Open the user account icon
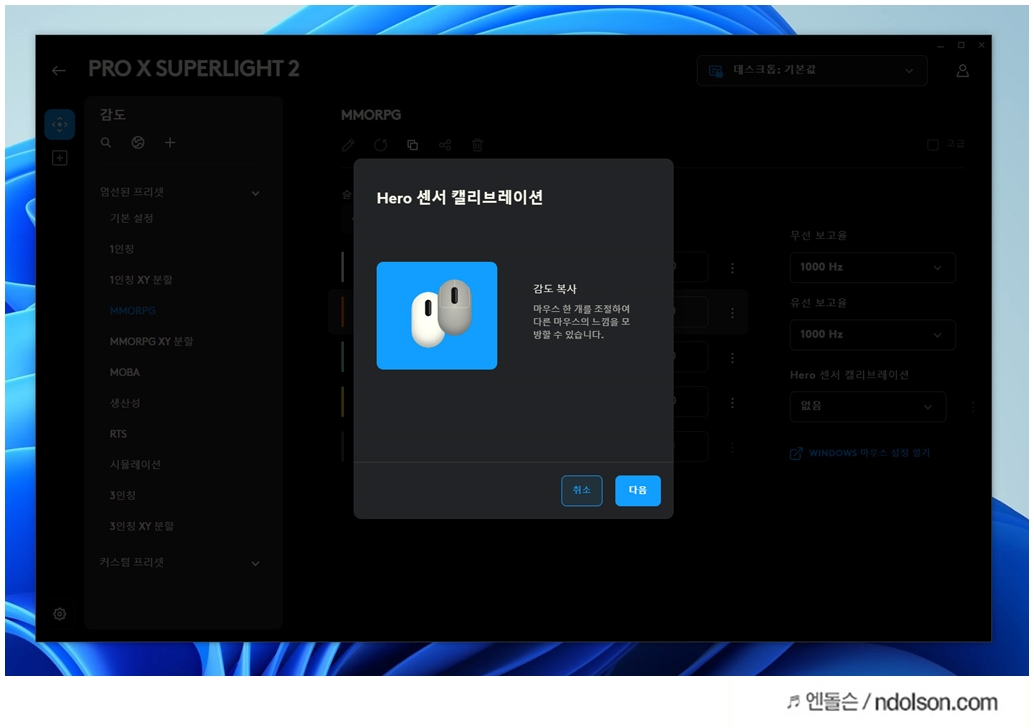The height and width of the screenshot is (728, 1034). pyautogui.click(x=962, y=71)
